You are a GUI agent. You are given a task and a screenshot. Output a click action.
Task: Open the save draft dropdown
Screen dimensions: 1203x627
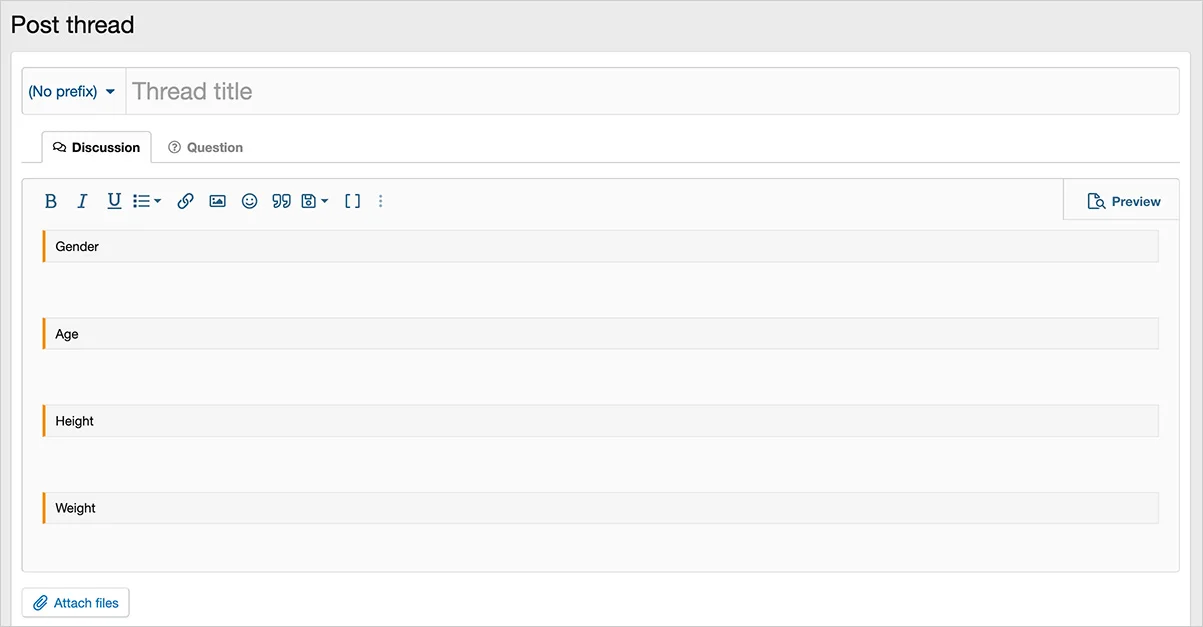(x=314, y=201)
